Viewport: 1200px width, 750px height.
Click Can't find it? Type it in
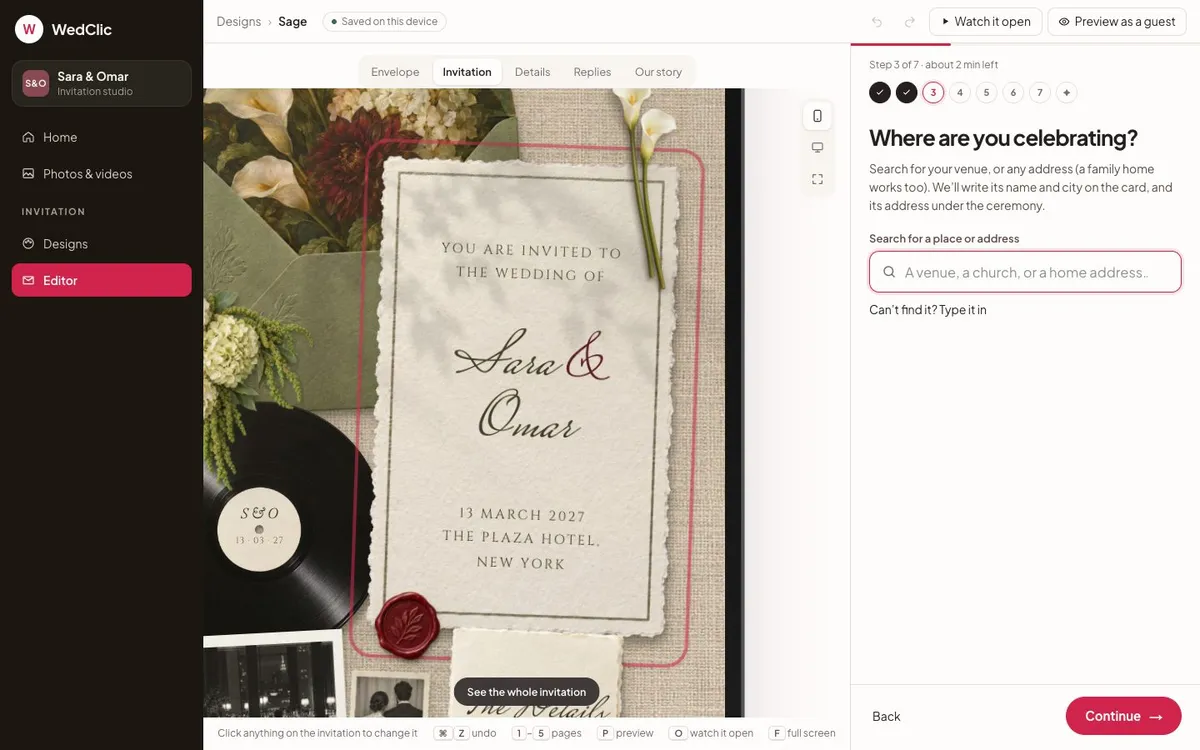click(x=928, y=310)
